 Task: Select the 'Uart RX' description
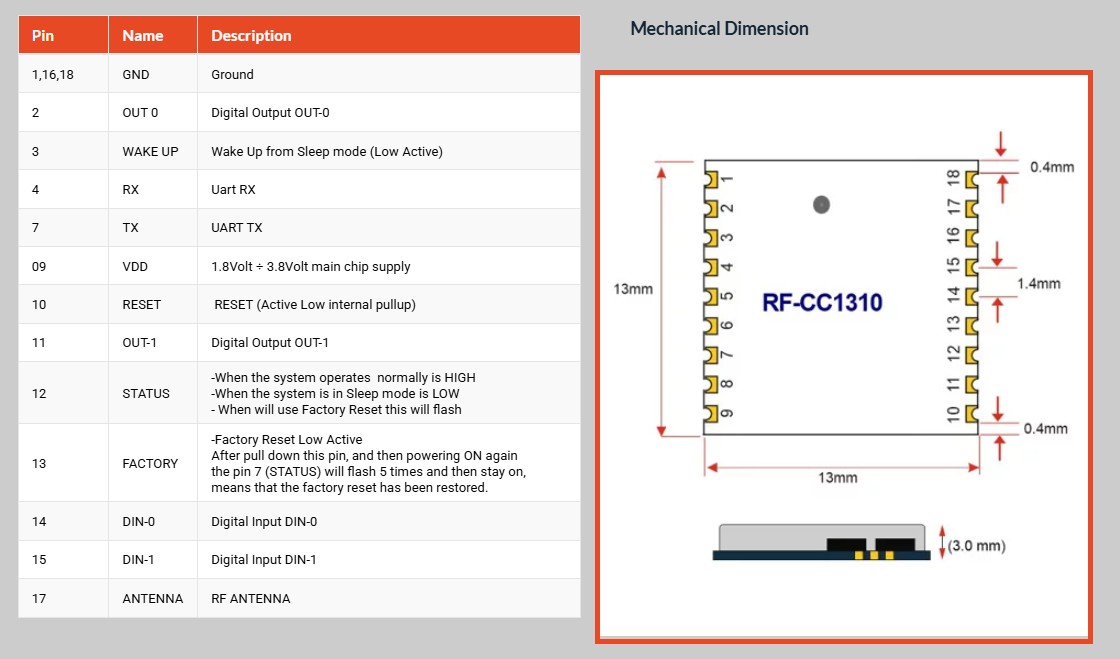tap(233, 189)
